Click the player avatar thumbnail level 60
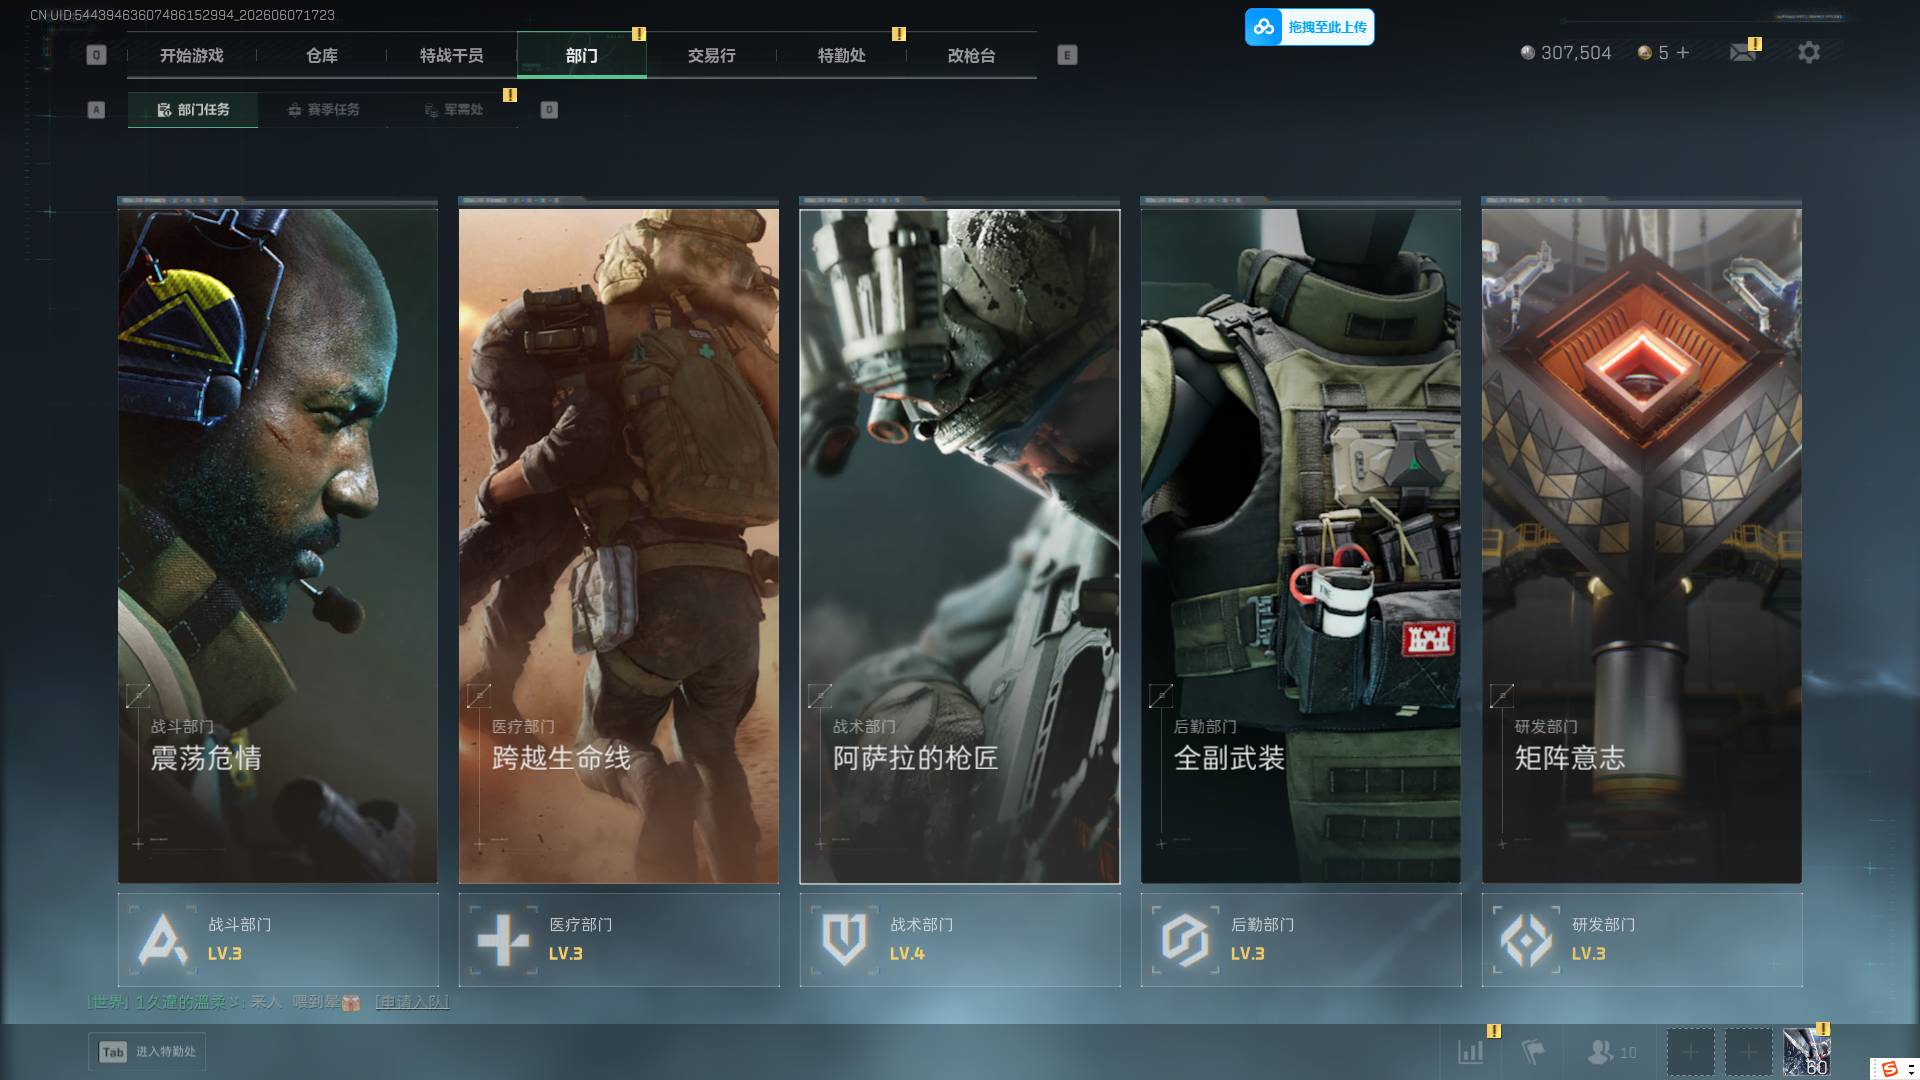Viewport: 1920px width, 1080px height. pyautogui.click(x=1807, y=1052)
